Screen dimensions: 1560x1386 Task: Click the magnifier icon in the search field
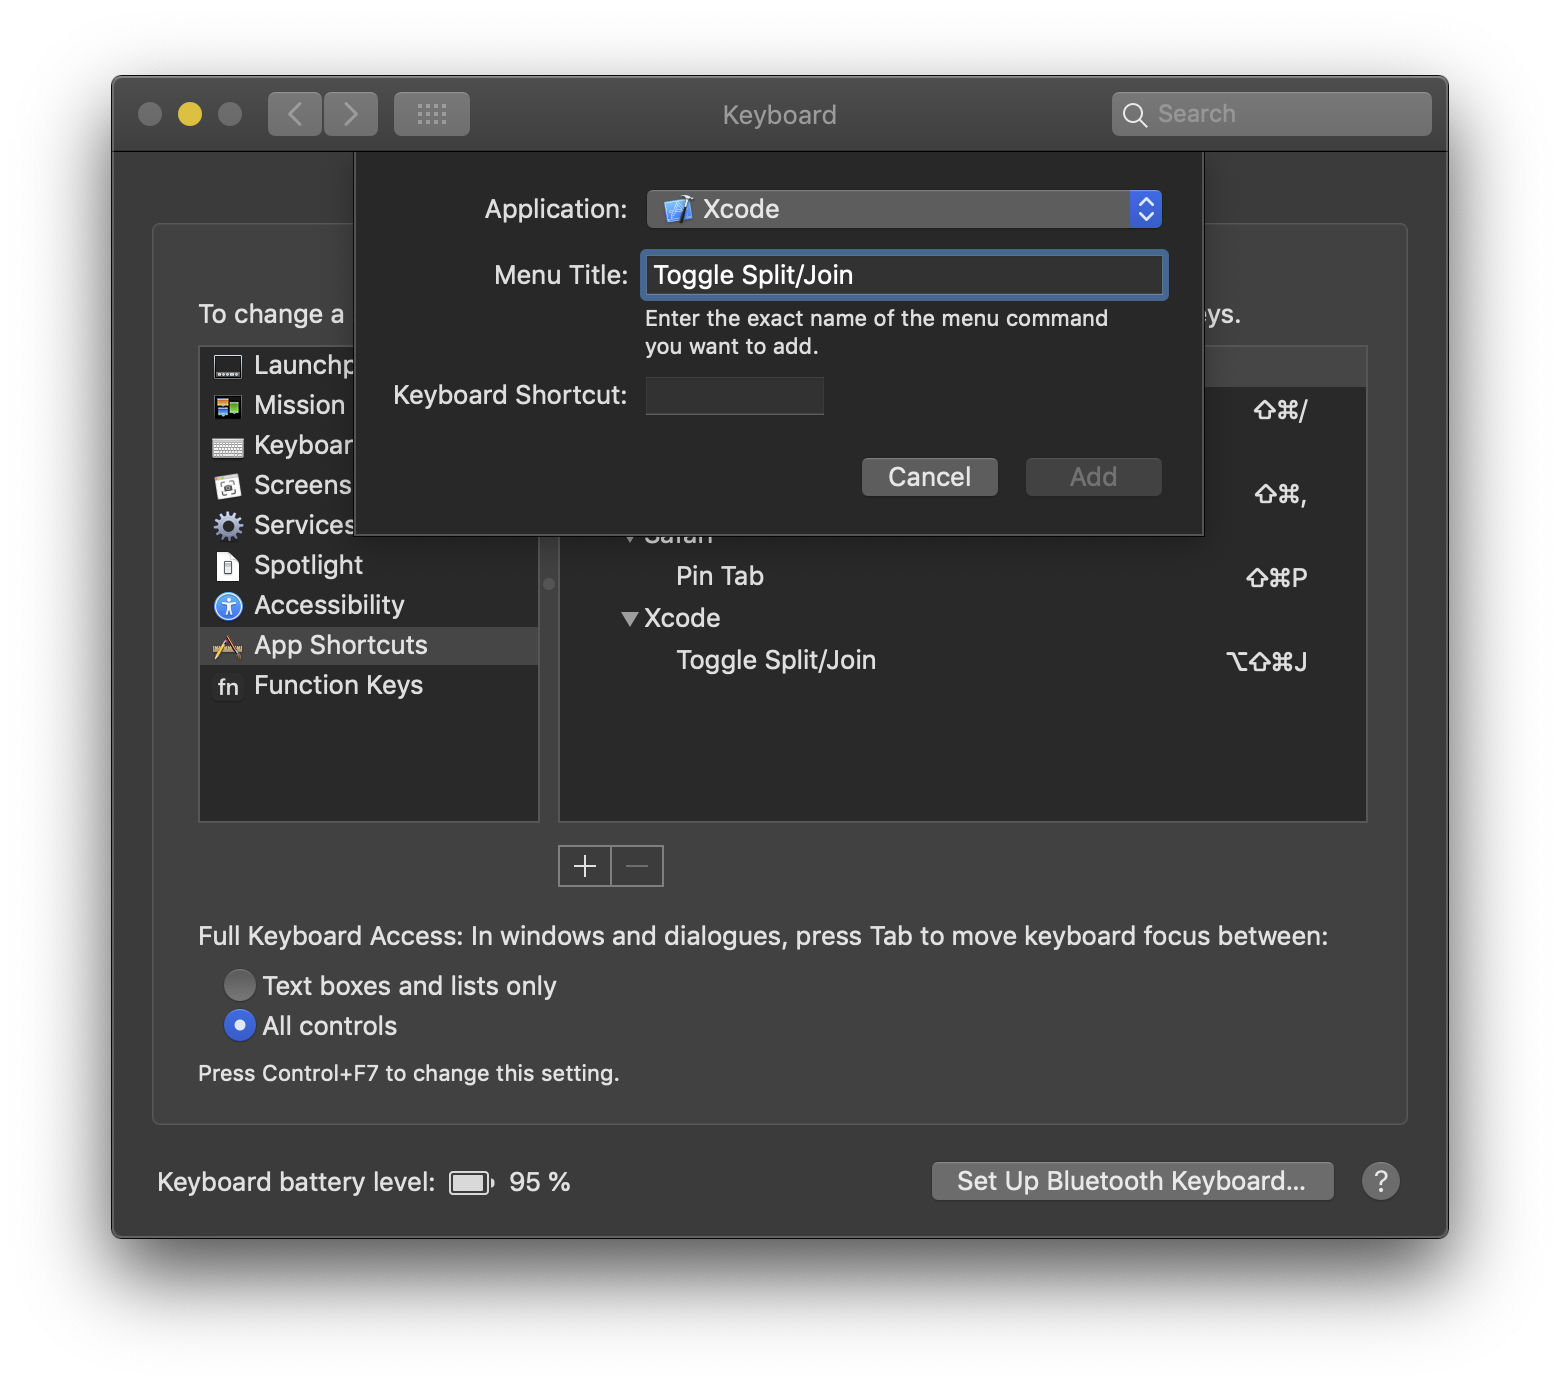coord(1134,115)
